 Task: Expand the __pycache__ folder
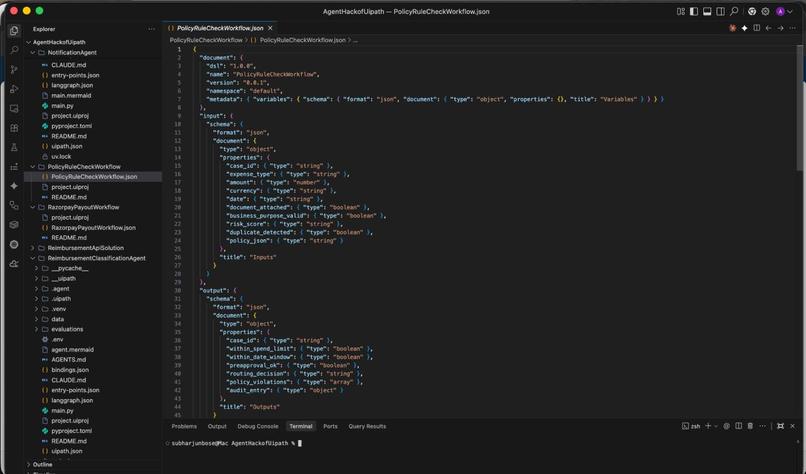point(36,268)
